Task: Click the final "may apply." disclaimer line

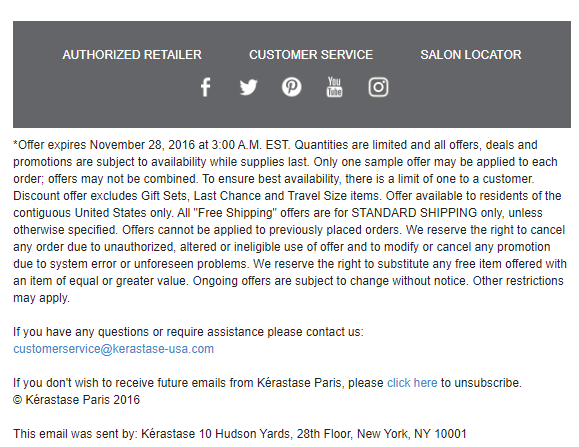Action: [x=41, y=298]
